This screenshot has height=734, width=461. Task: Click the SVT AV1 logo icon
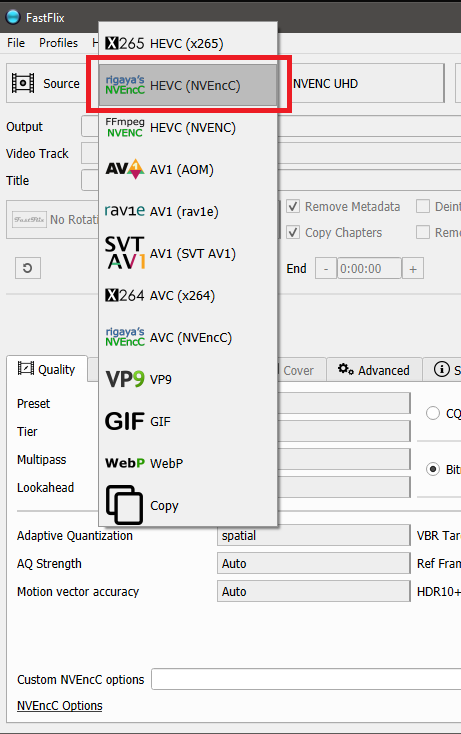point(124,253)
